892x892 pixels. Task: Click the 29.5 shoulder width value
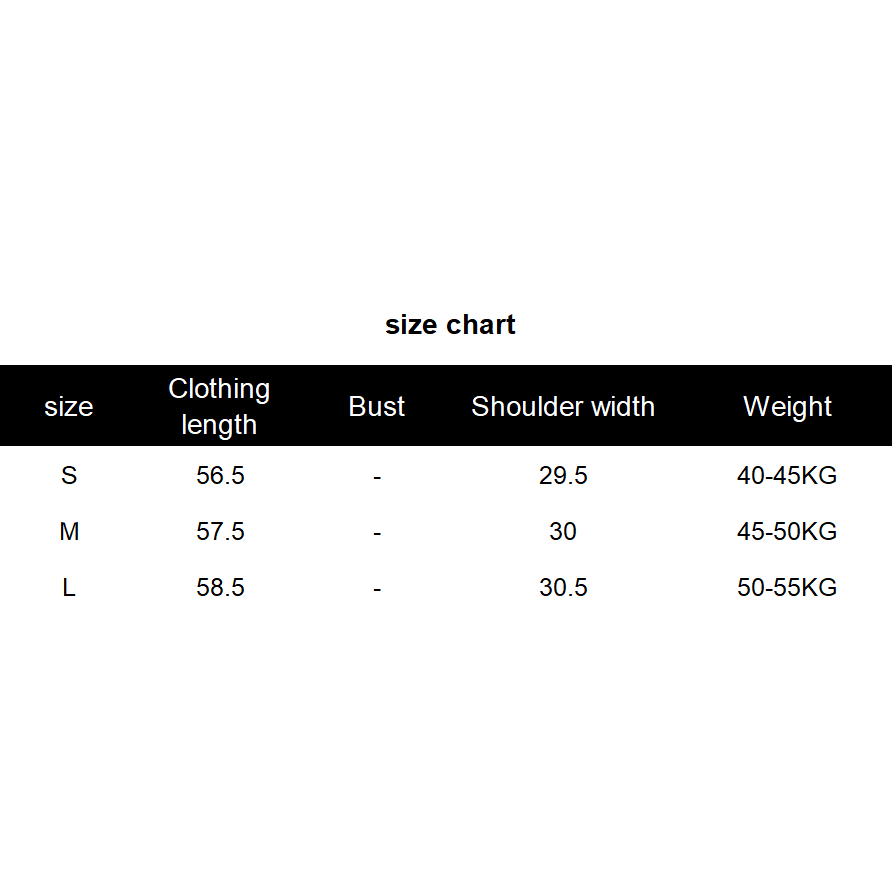click(563, 476)
